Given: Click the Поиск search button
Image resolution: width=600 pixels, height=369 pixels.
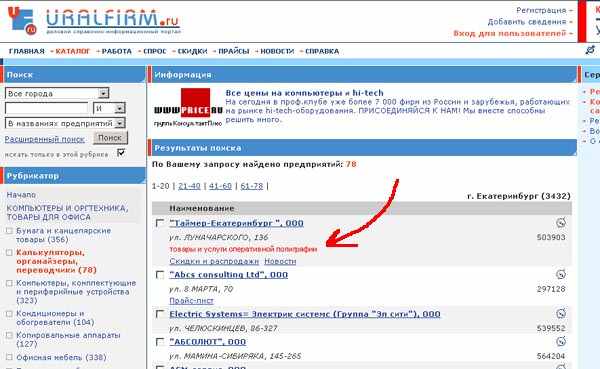Looking at the screenshot, I should (110, 138).
